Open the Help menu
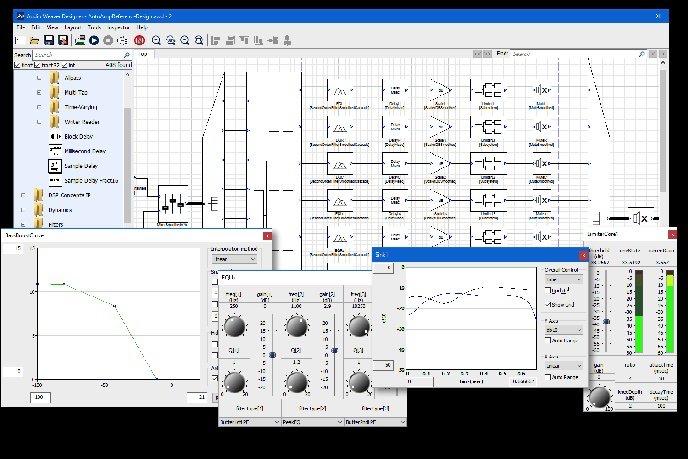The width and height of the screenshot is (688, 459). click(x=142, y=27)
